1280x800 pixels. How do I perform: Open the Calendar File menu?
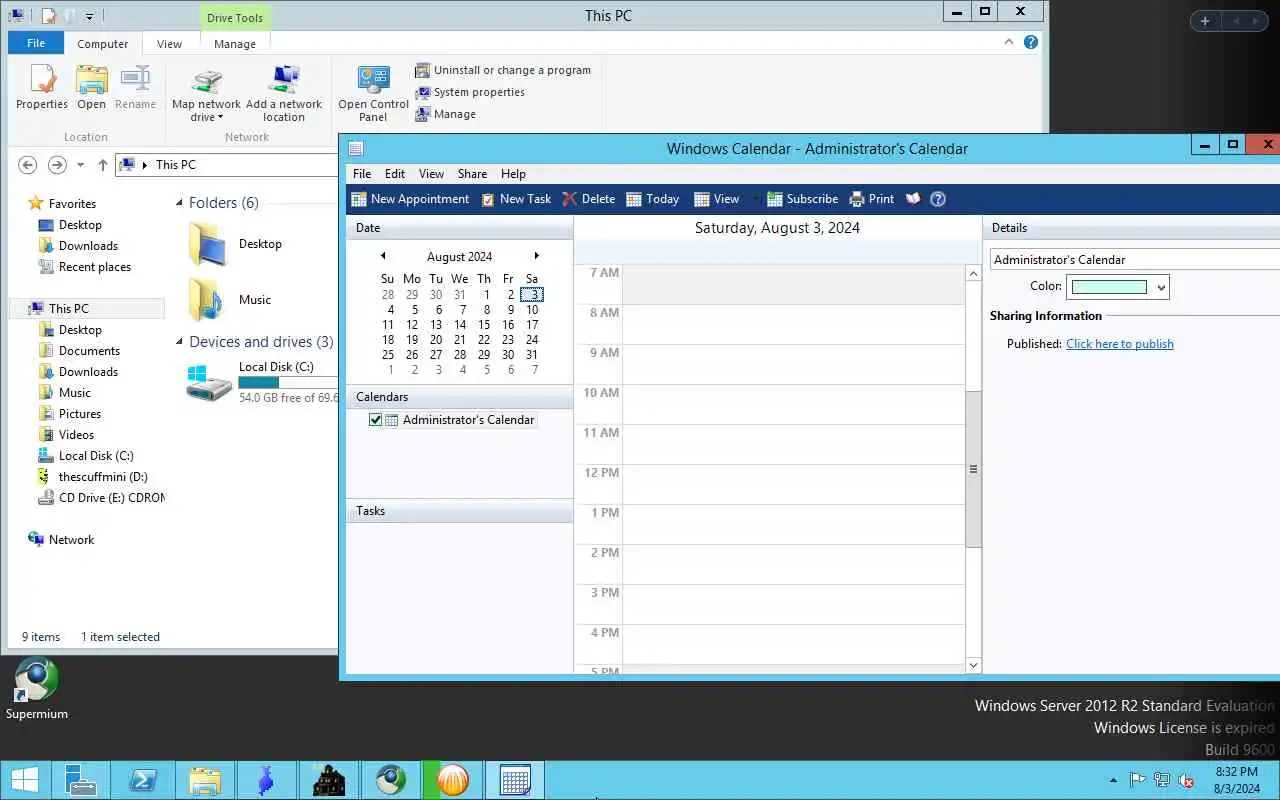click(362, 173)
